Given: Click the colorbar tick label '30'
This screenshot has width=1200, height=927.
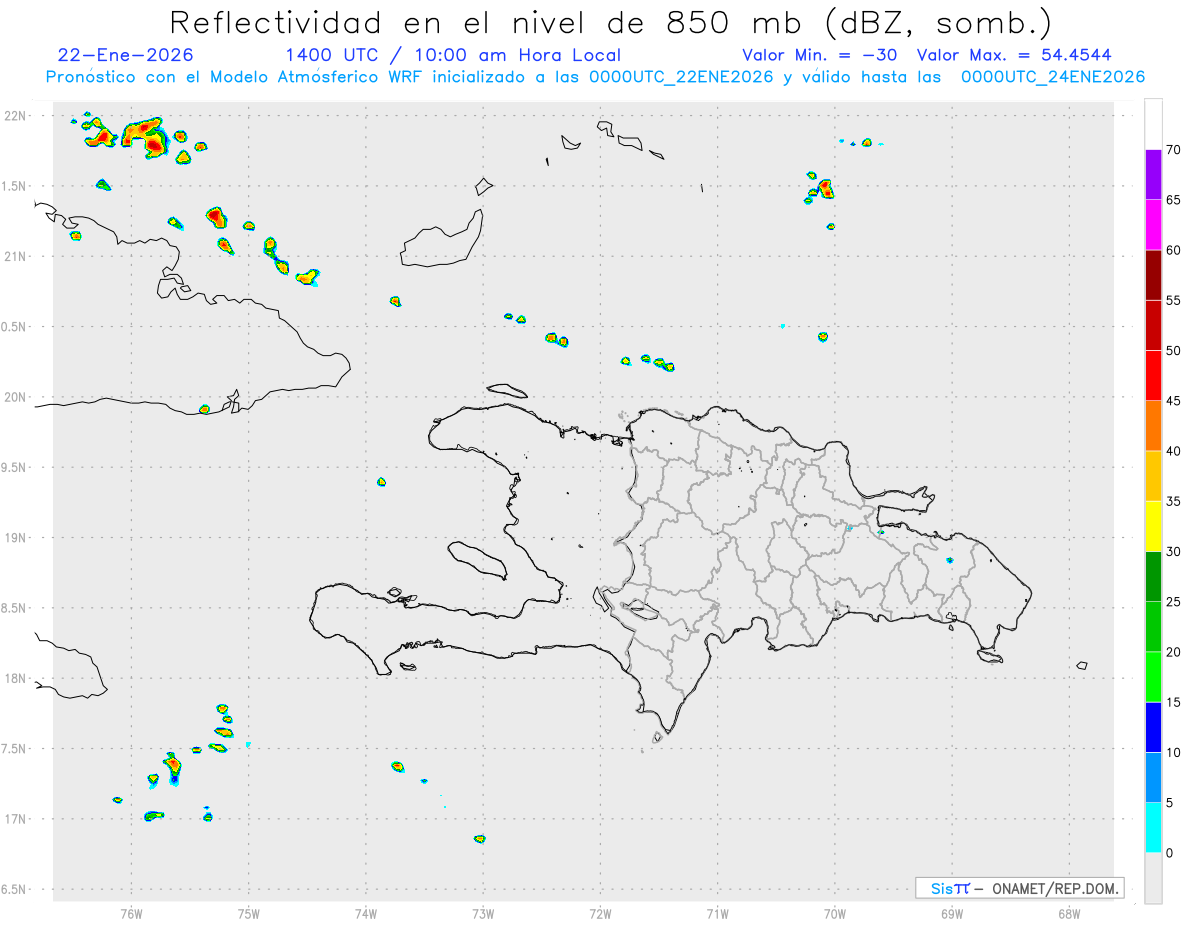Looking at the screenshot, I should pyautogui.click(x=1174, y=552).
